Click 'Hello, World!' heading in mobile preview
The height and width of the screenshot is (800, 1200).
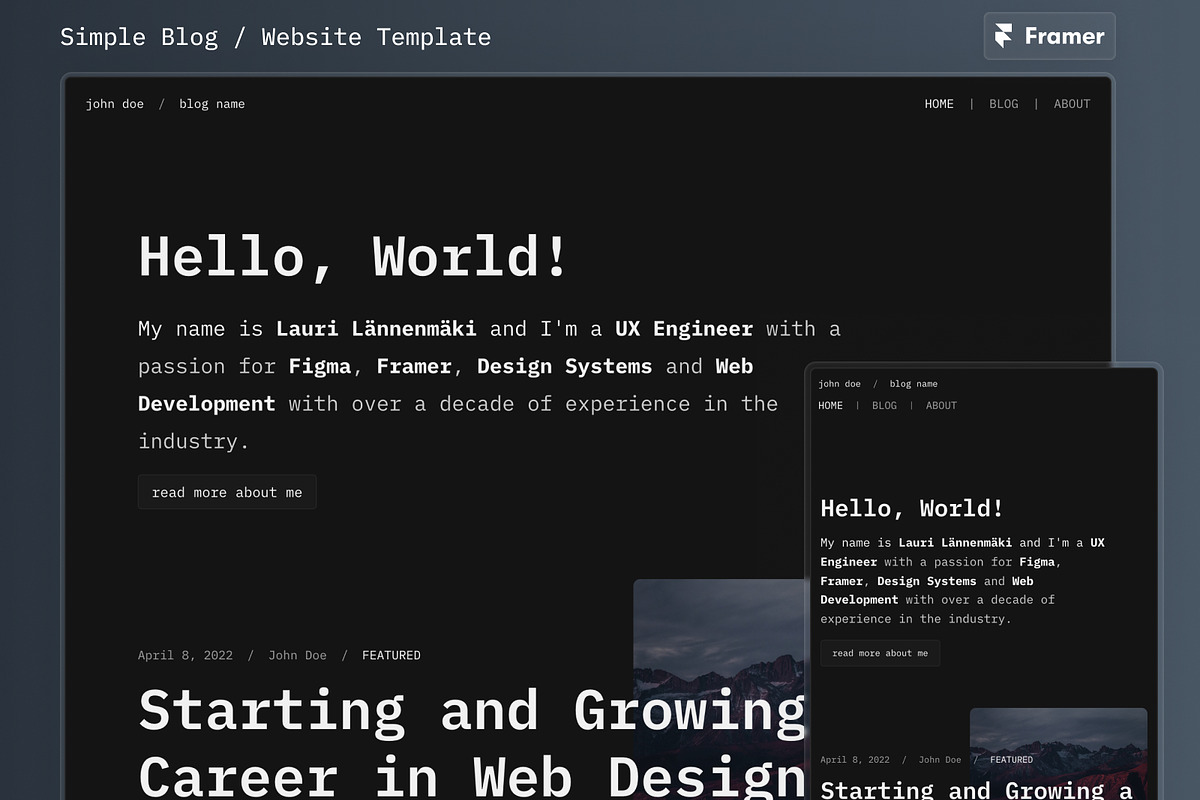[x=912, y=508]
